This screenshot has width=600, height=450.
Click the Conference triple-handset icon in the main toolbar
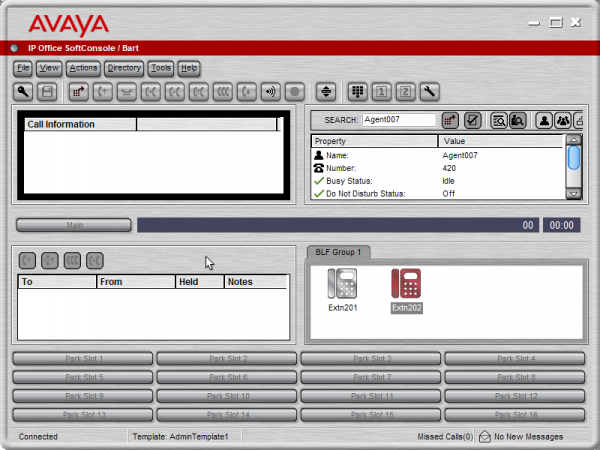click(223, 92)
